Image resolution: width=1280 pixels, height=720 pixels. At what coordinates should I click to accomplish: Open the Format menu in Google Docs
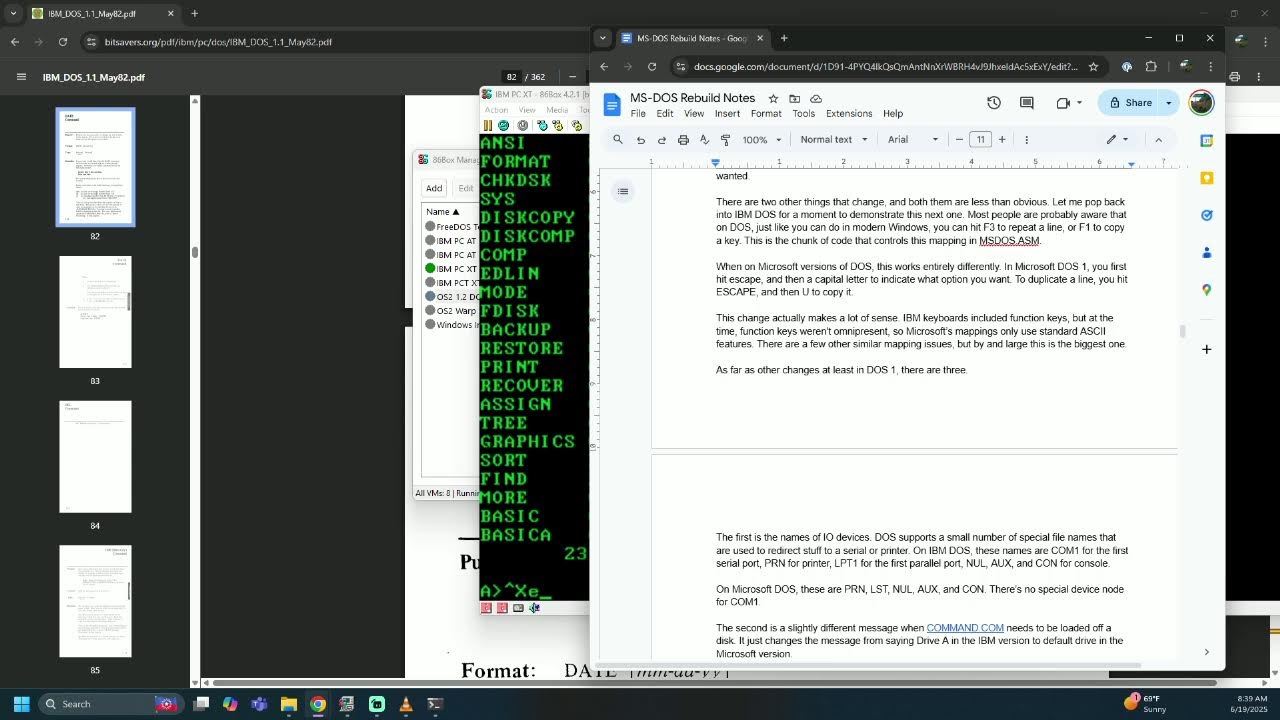766,114
